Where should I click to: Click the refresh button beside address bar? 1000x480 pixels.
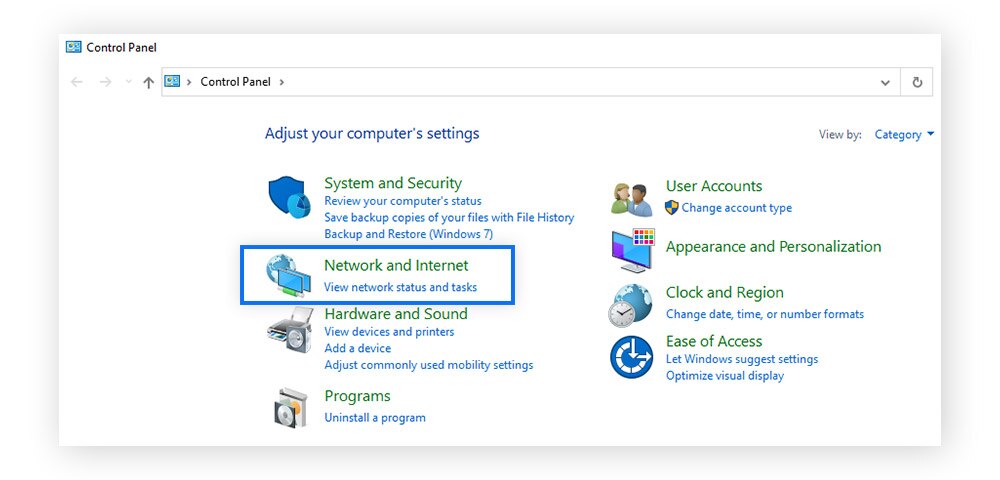click(x=917, y=82)
